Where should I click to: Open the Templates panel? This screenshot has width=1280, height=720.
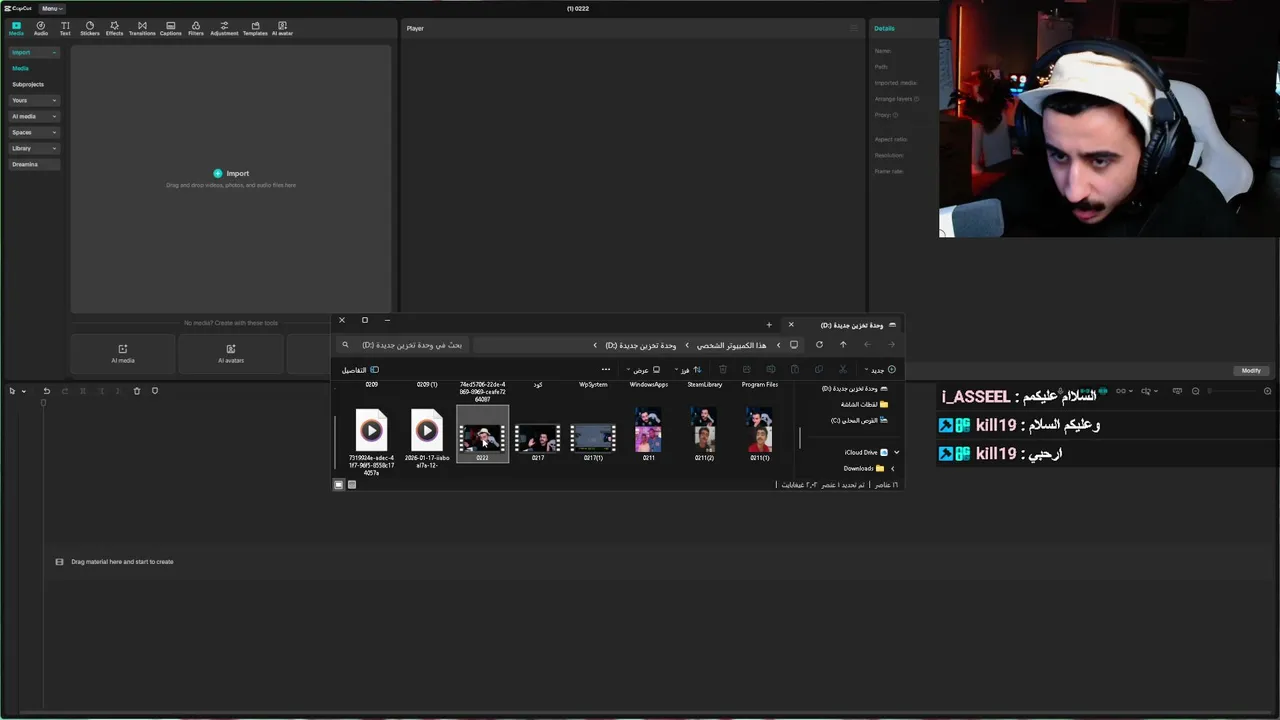click(255, 28)
